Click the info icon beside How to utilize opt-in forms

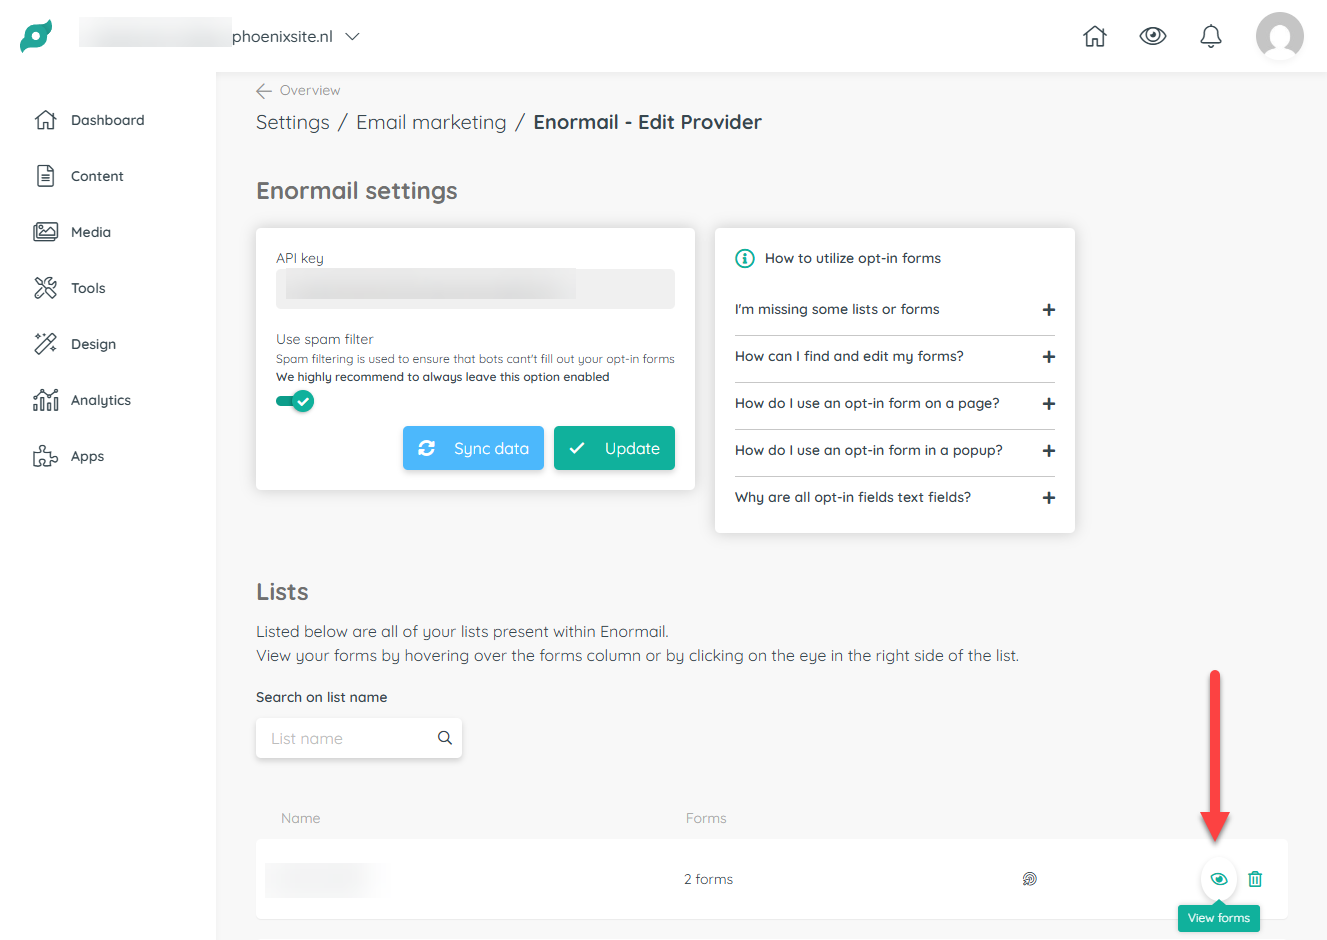pos(745,258)
